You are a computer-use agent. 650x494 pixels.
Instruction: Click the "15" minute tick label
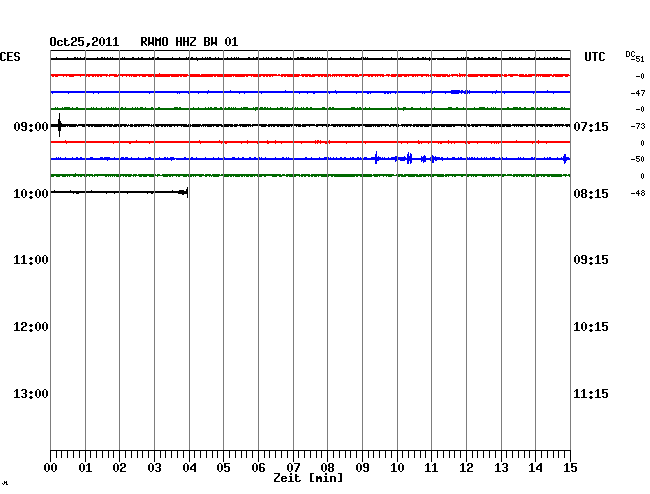coord(570,468)
